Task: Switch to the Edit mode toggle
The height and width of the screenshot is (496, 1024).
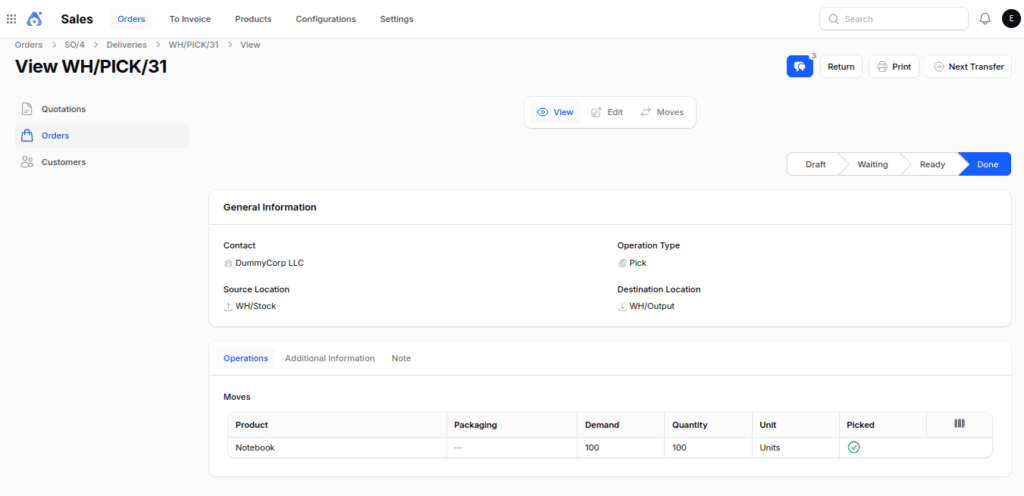Action: (x=607, y=112)
